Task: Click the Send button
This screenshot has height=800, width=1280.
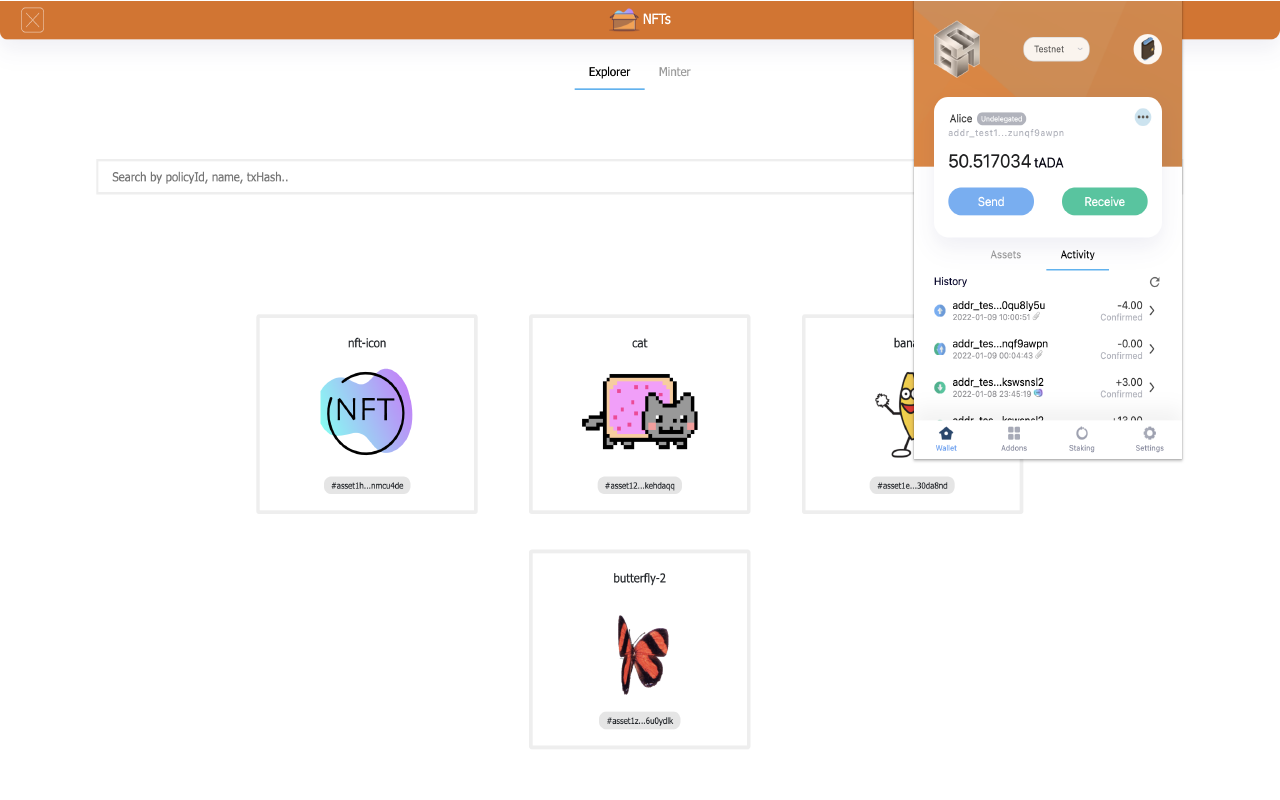Action: (991, 201)
